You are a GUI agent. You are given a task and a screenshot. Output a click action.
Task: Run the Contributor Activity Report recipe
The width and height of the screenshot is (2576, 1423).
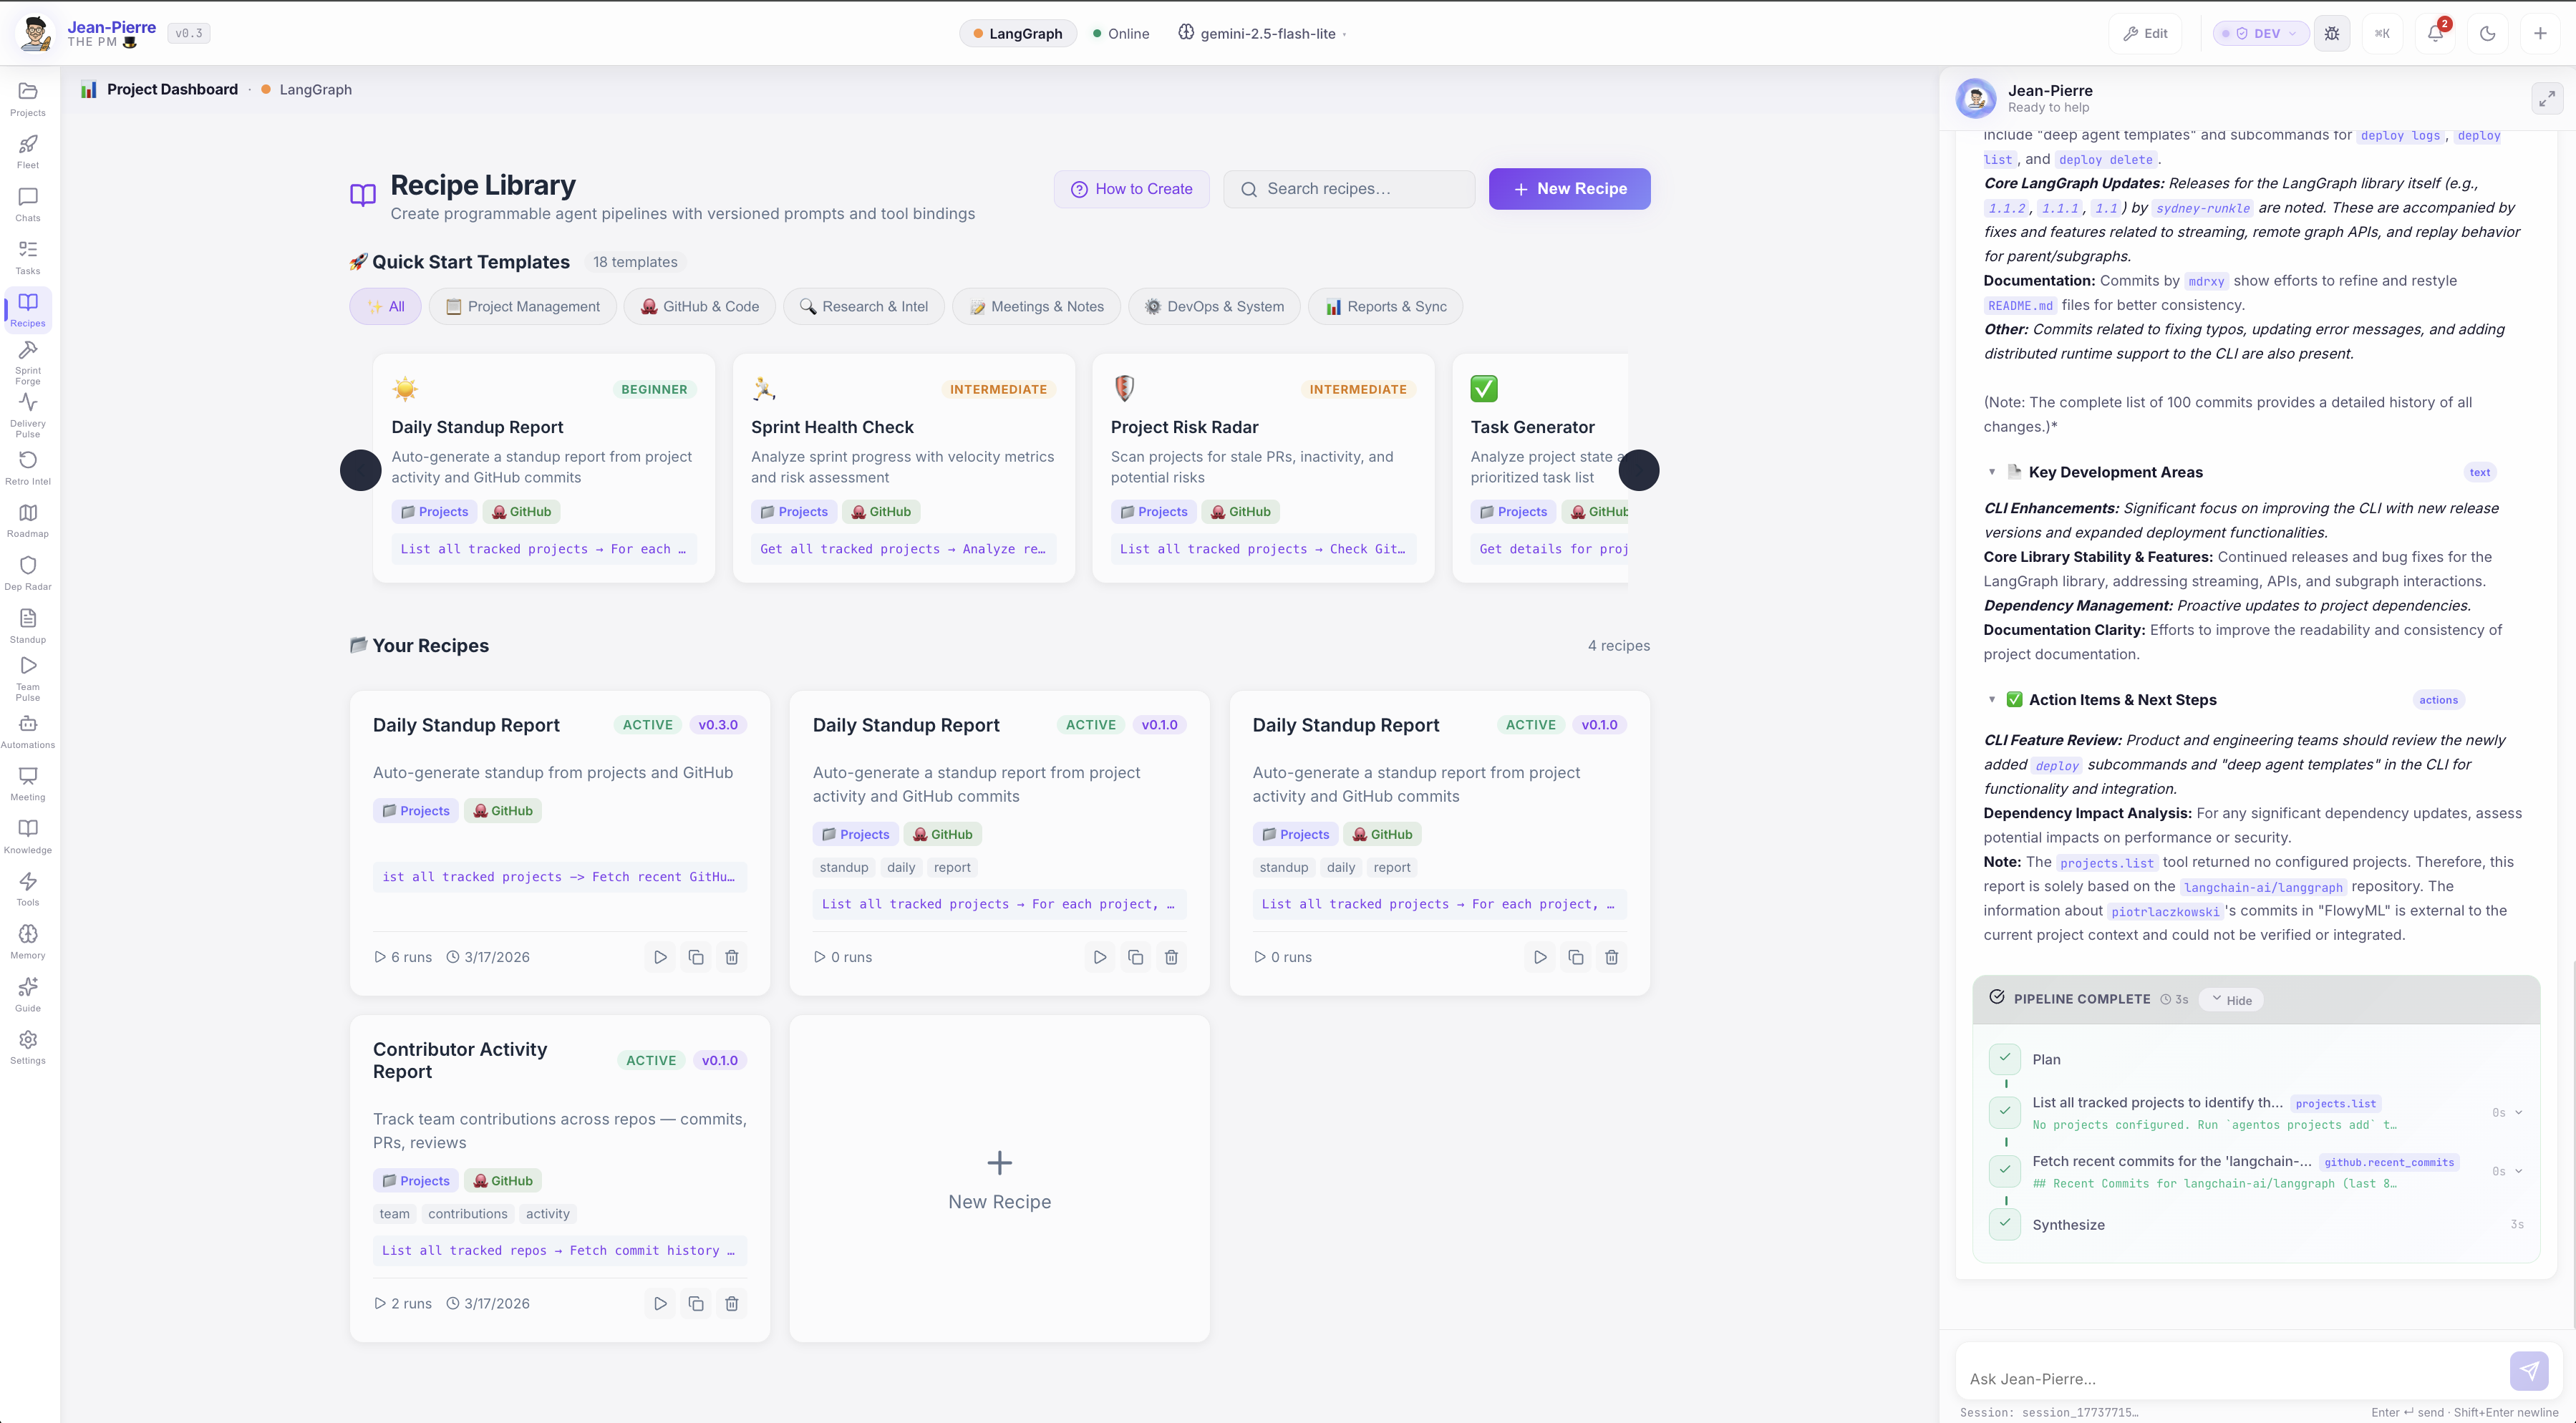click(x=660, y=1303)
